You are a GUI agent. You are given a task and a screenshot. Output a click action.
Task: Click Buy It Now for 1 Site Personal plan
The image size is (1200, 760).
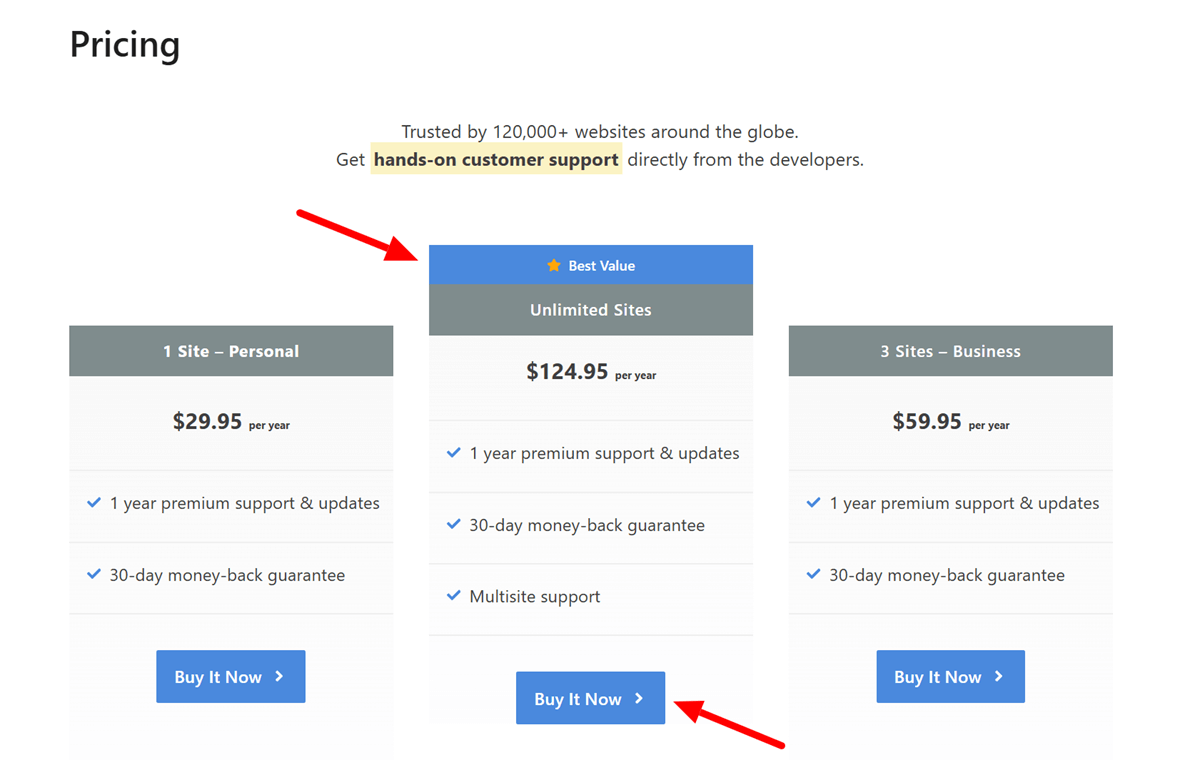point(230,676)
